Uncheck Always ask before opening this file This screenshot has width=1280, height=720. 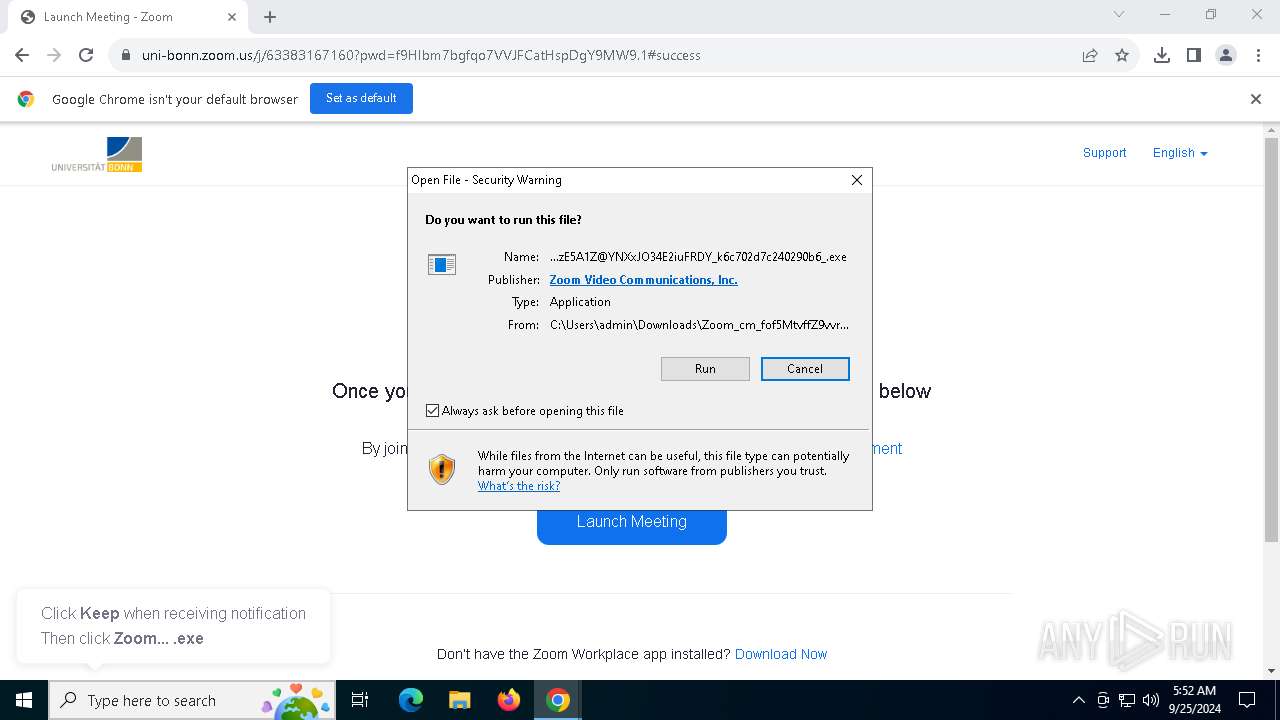pos(432,411)
